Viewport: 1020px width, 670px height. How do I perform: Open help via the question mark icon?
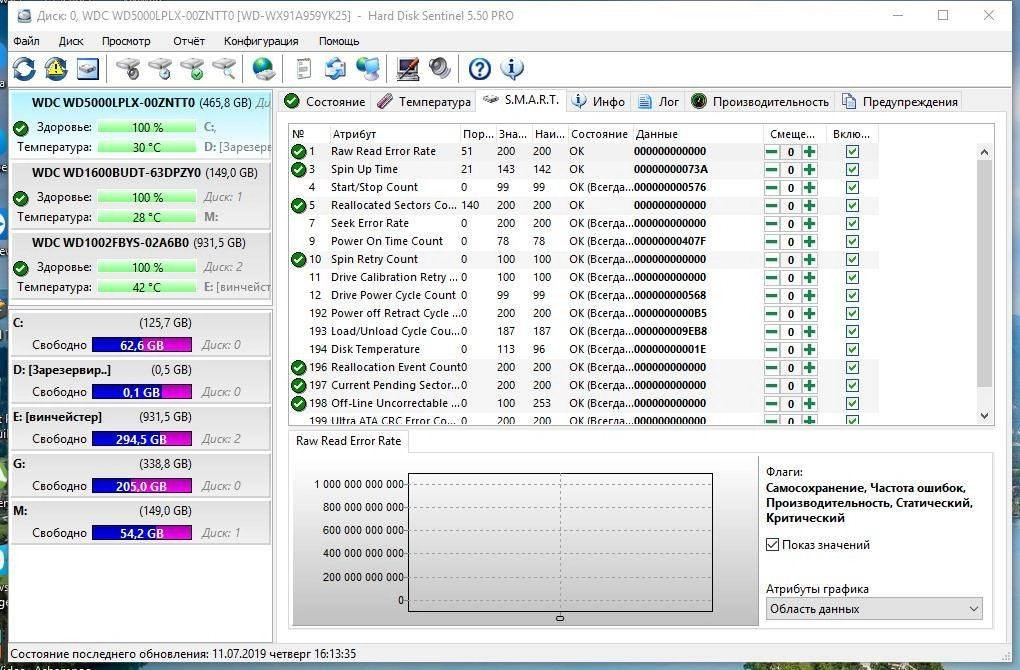[x=480, y=68]
